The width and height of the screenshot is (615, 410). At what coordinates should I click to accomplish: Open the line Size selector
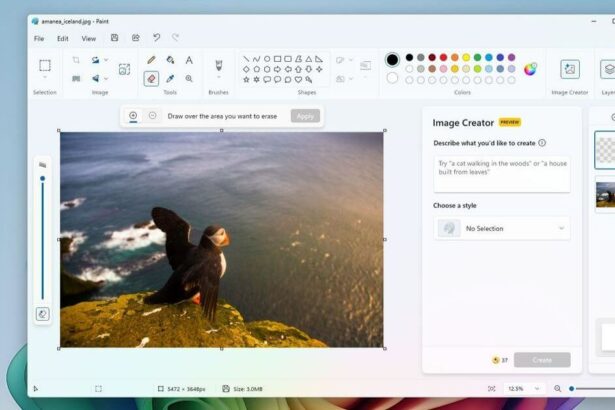tap(366, 66)
